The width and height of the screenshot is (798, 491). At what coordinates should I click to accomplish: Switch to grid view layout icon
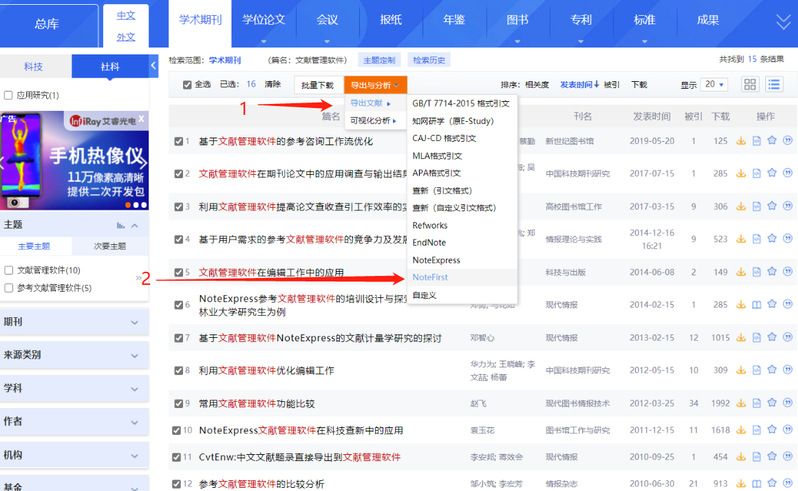(x=750, y=85)
